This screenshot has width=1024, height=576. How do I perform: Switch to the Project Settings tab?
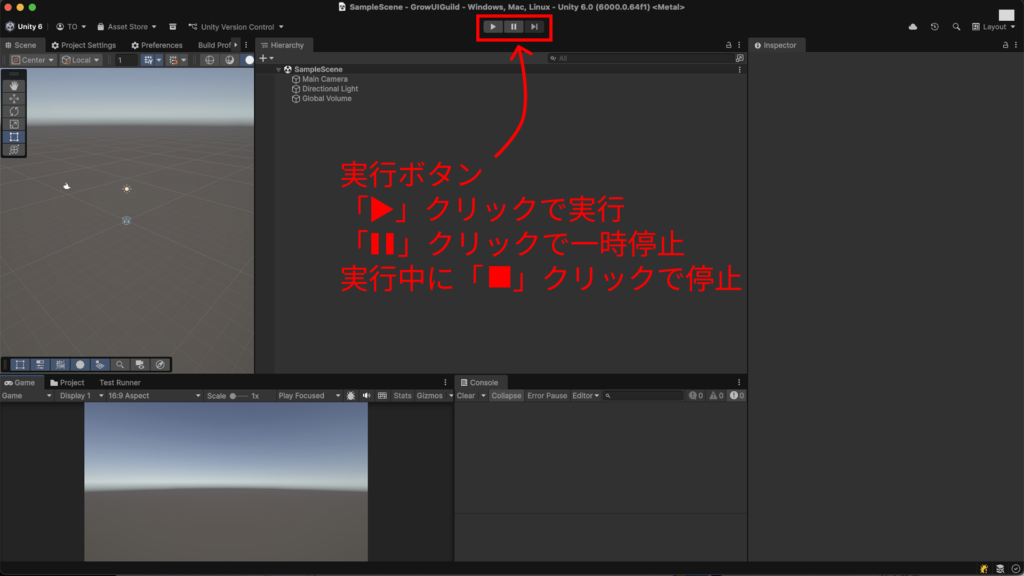[83, 45]
